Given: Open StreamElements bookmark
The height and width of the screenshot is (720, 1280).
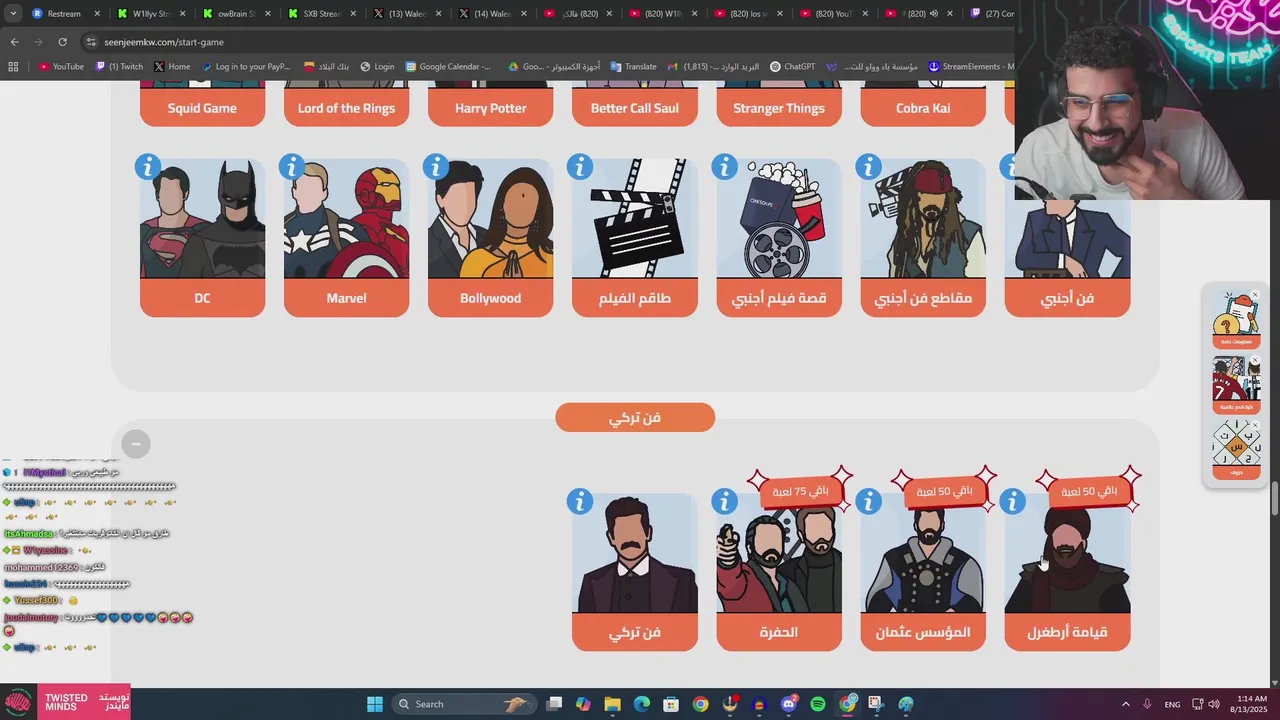Looking at the screenshot, I should (x=970, y=67).
